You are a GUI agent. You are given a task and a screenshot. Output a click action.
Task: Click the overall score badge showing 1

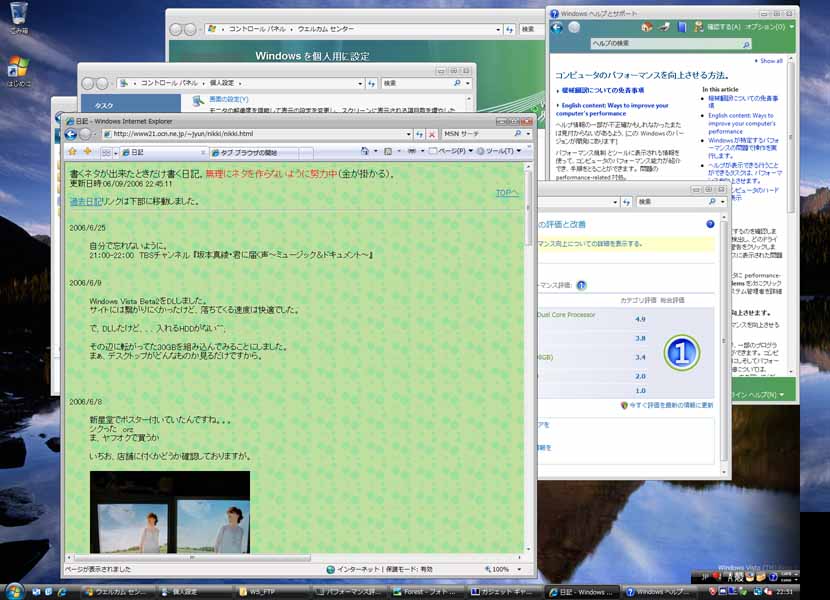(x=682, y=353)
